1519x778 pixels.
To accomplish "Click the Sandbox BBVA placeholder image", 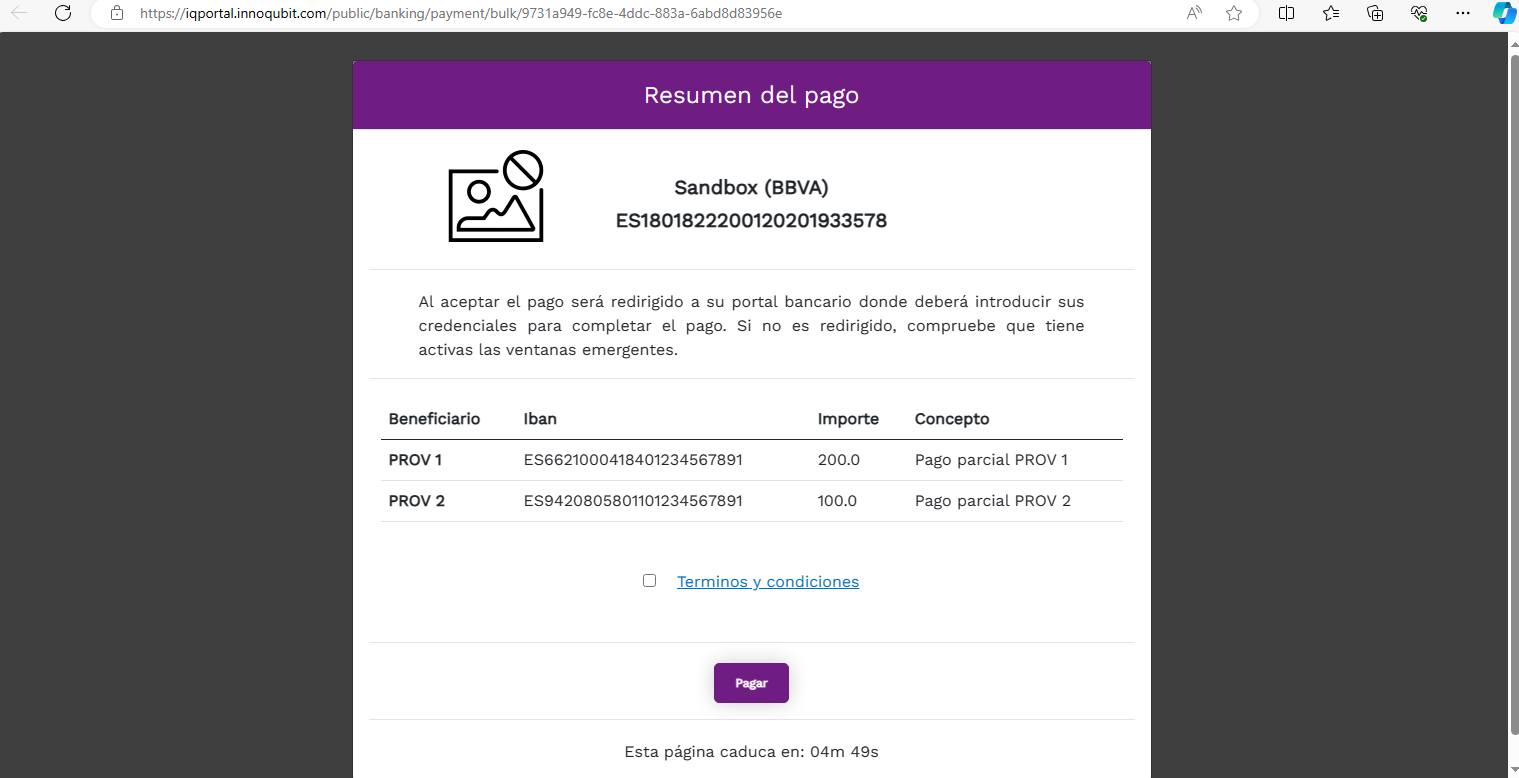I will 495,195.
